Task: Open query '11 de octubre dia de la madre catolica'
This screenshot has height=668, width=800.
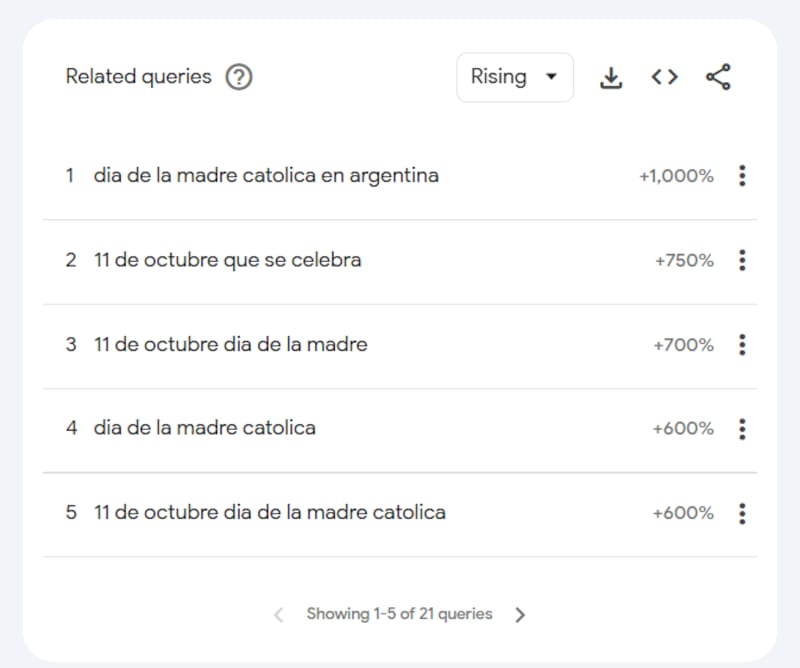Action: tap(269, 513)
